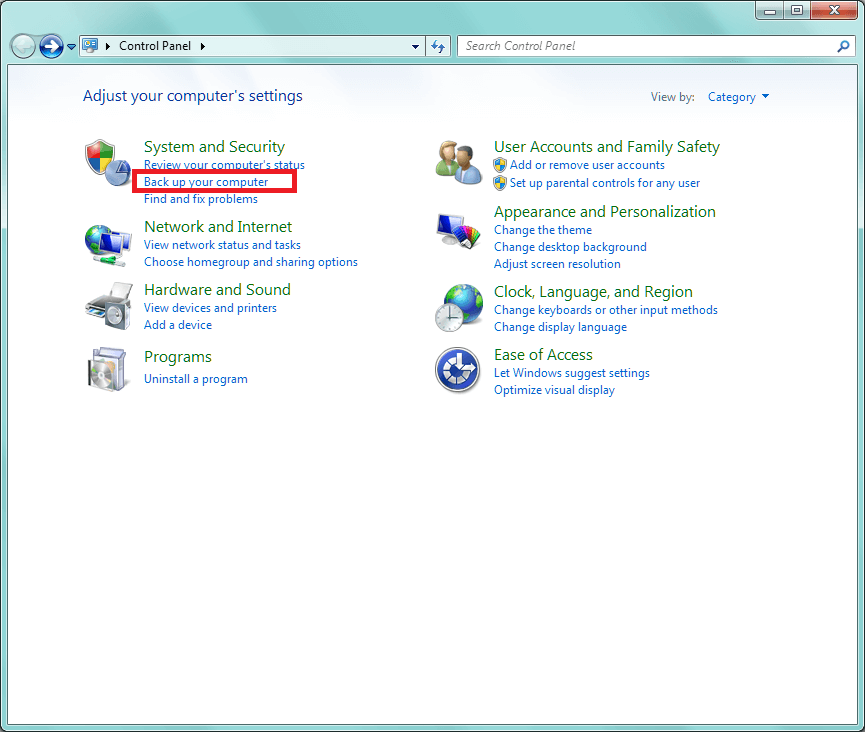Open the Programs disc box icon
Image resolution: width=865 pixels, height=732 pixels.
(107, 369)
